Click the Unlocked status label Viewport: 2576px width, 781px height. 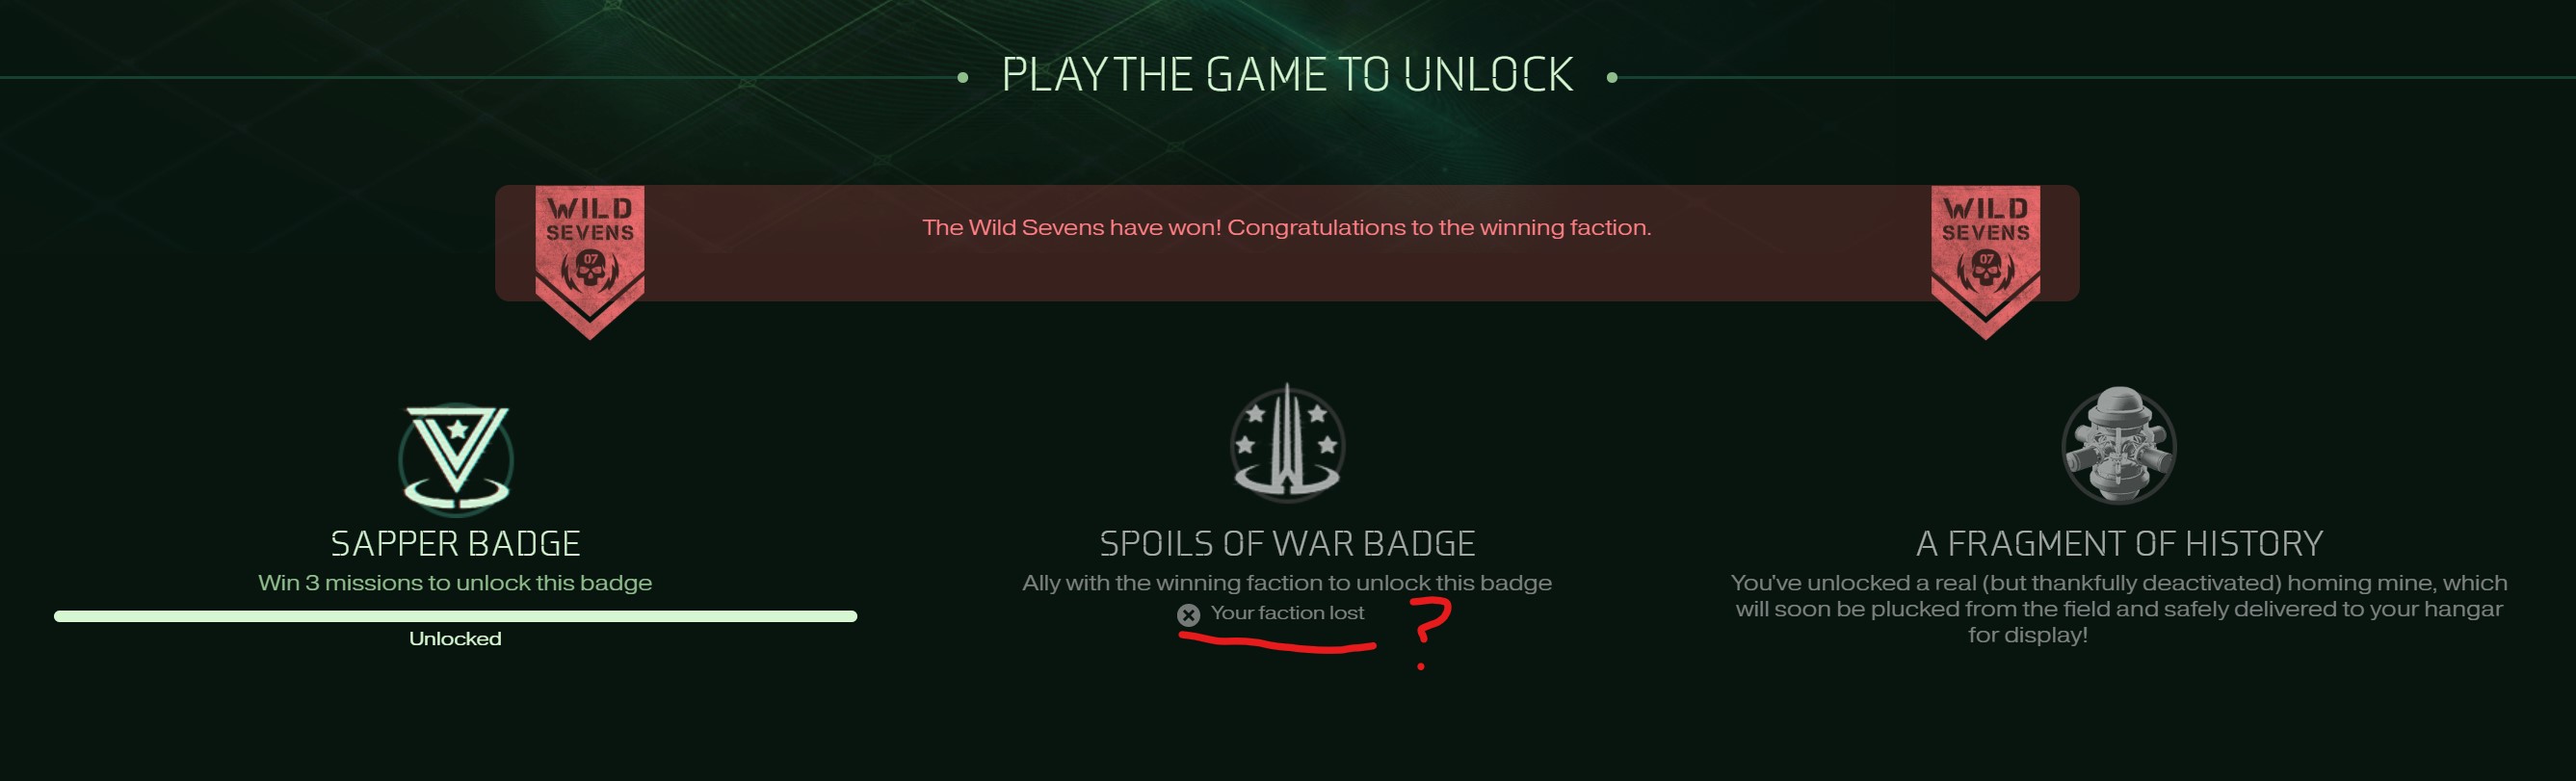[455, 638]
